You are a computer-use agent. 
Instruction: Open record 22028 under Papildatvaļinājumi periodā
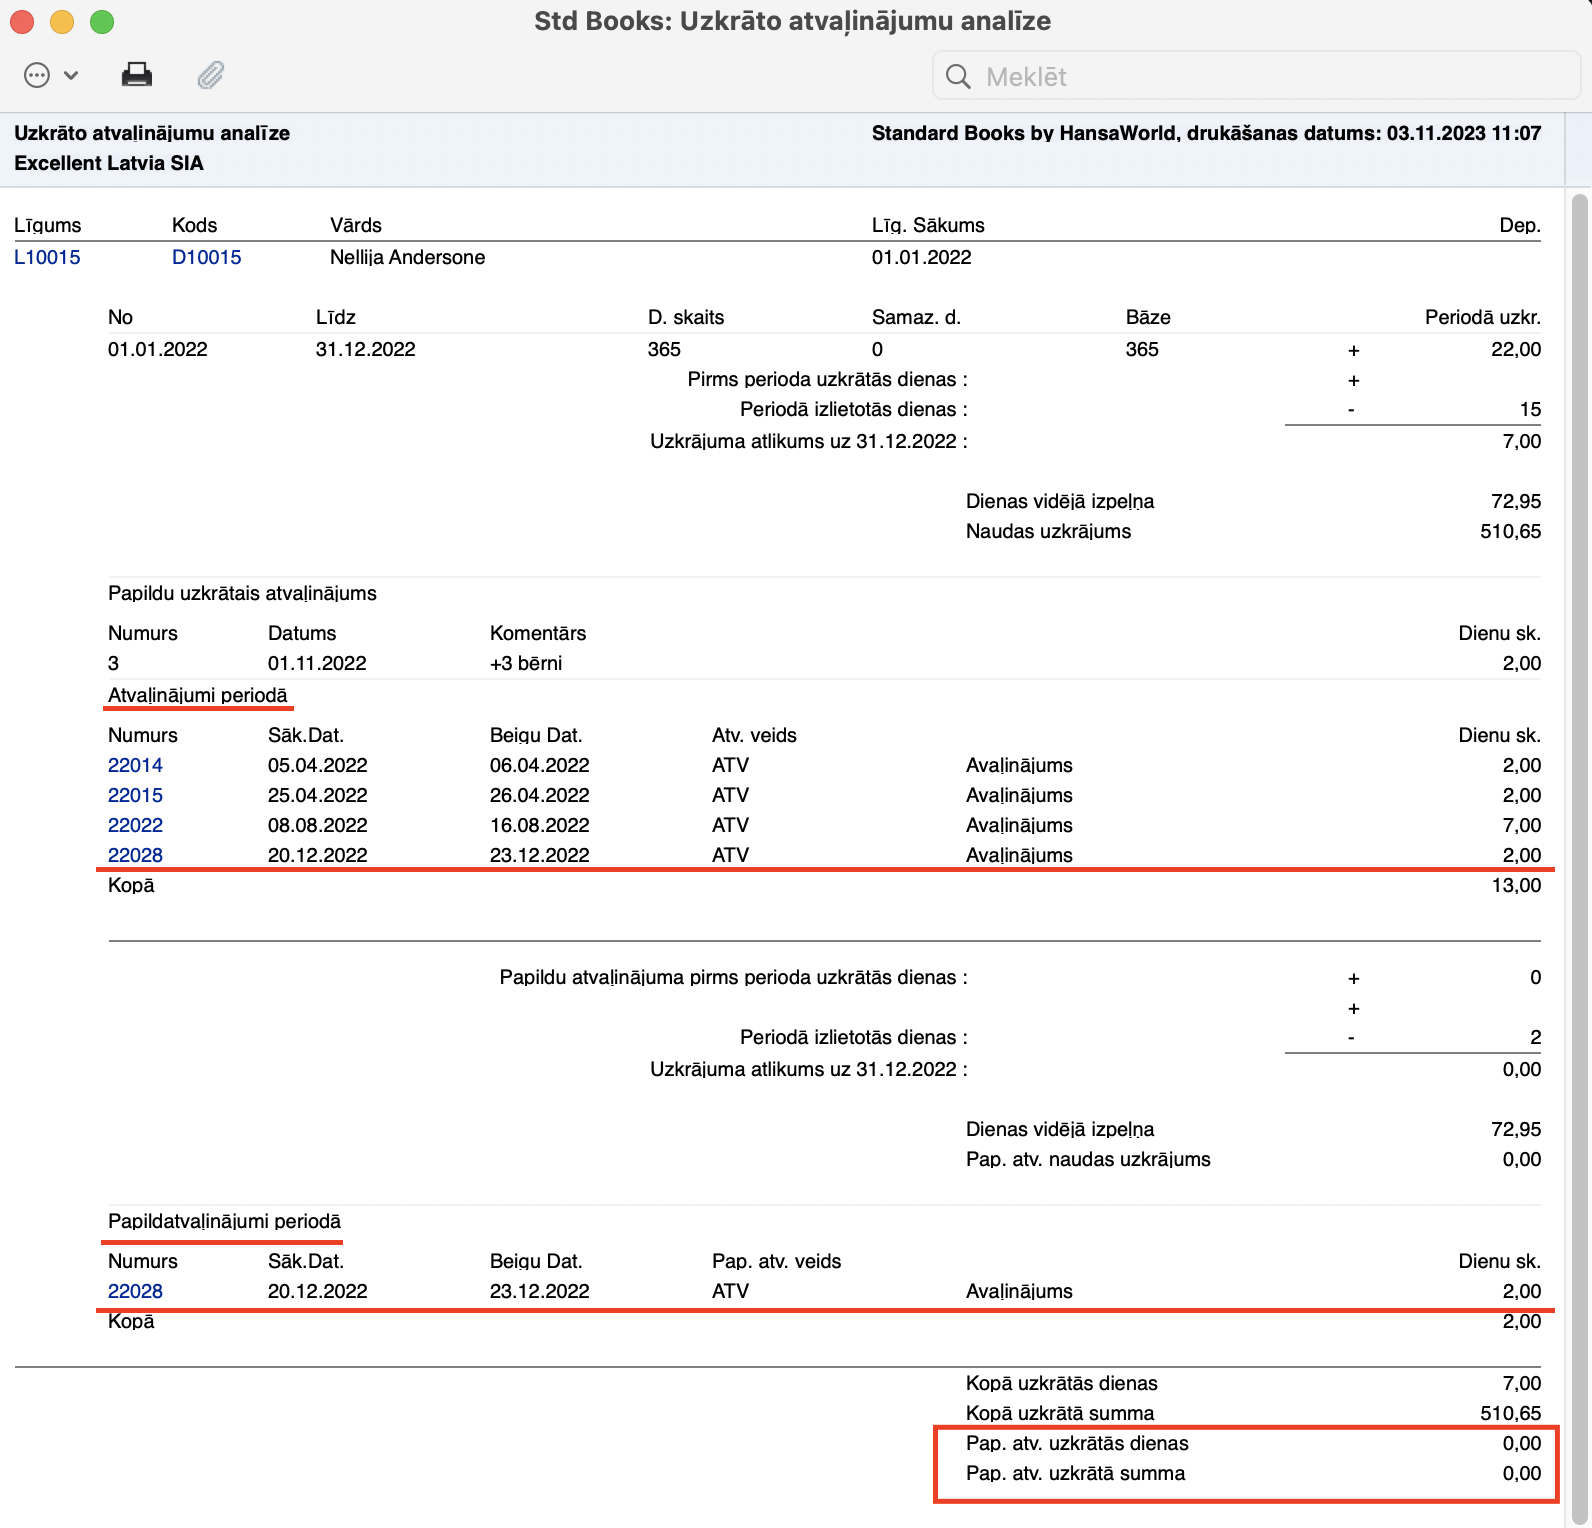135,1291
